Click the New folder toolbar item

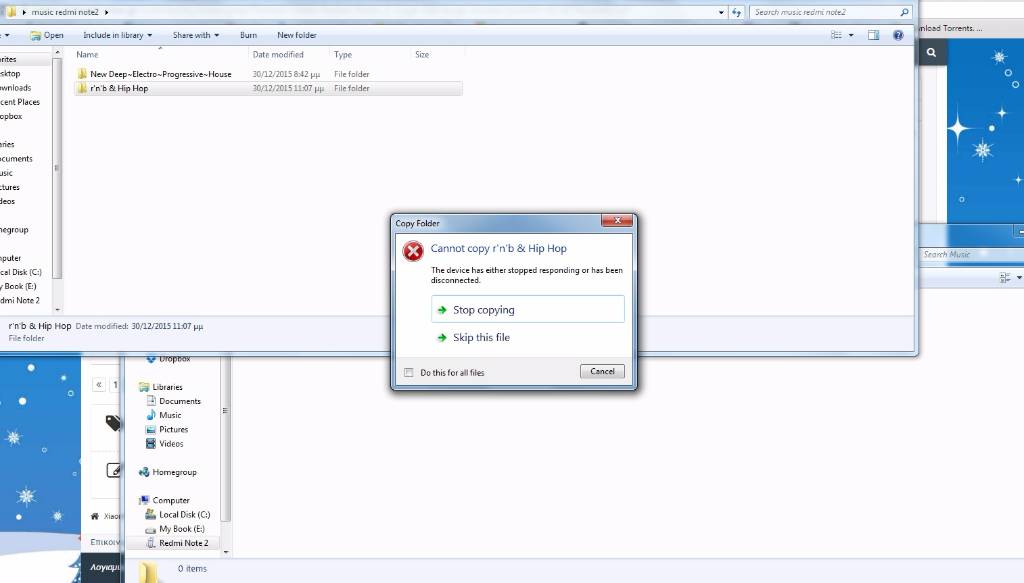coord(297,35)
